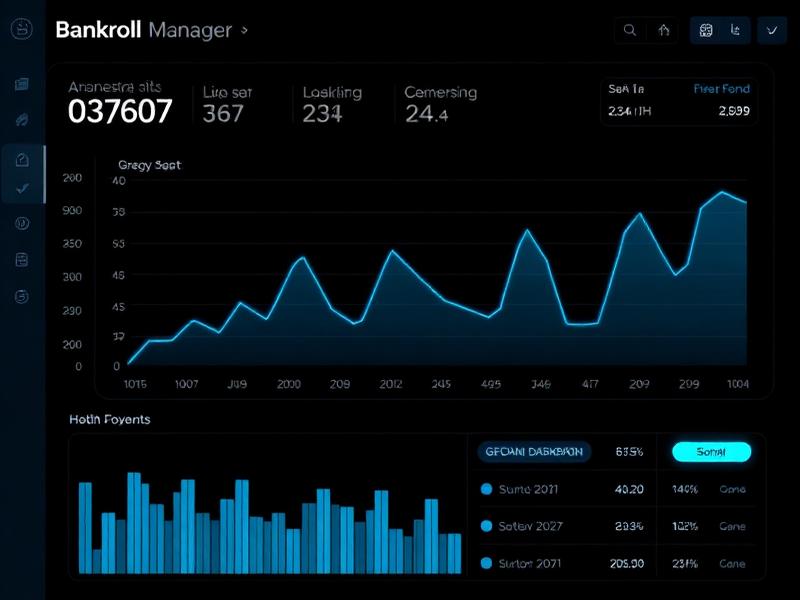Viewport: 800px width, 600px height.
Task: Click the circular B logo in the sidebar
Action: [x=21, y=29]
